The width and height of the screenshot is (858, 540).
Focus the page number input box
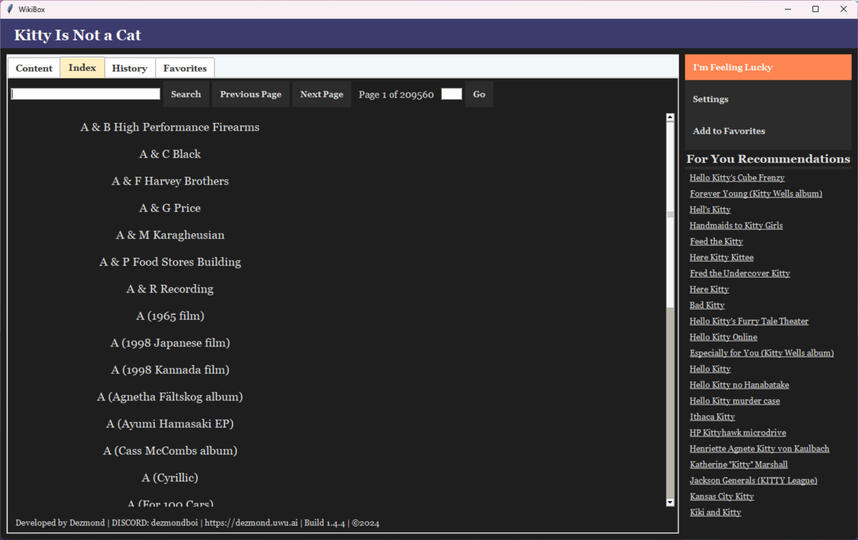[451, 95]
